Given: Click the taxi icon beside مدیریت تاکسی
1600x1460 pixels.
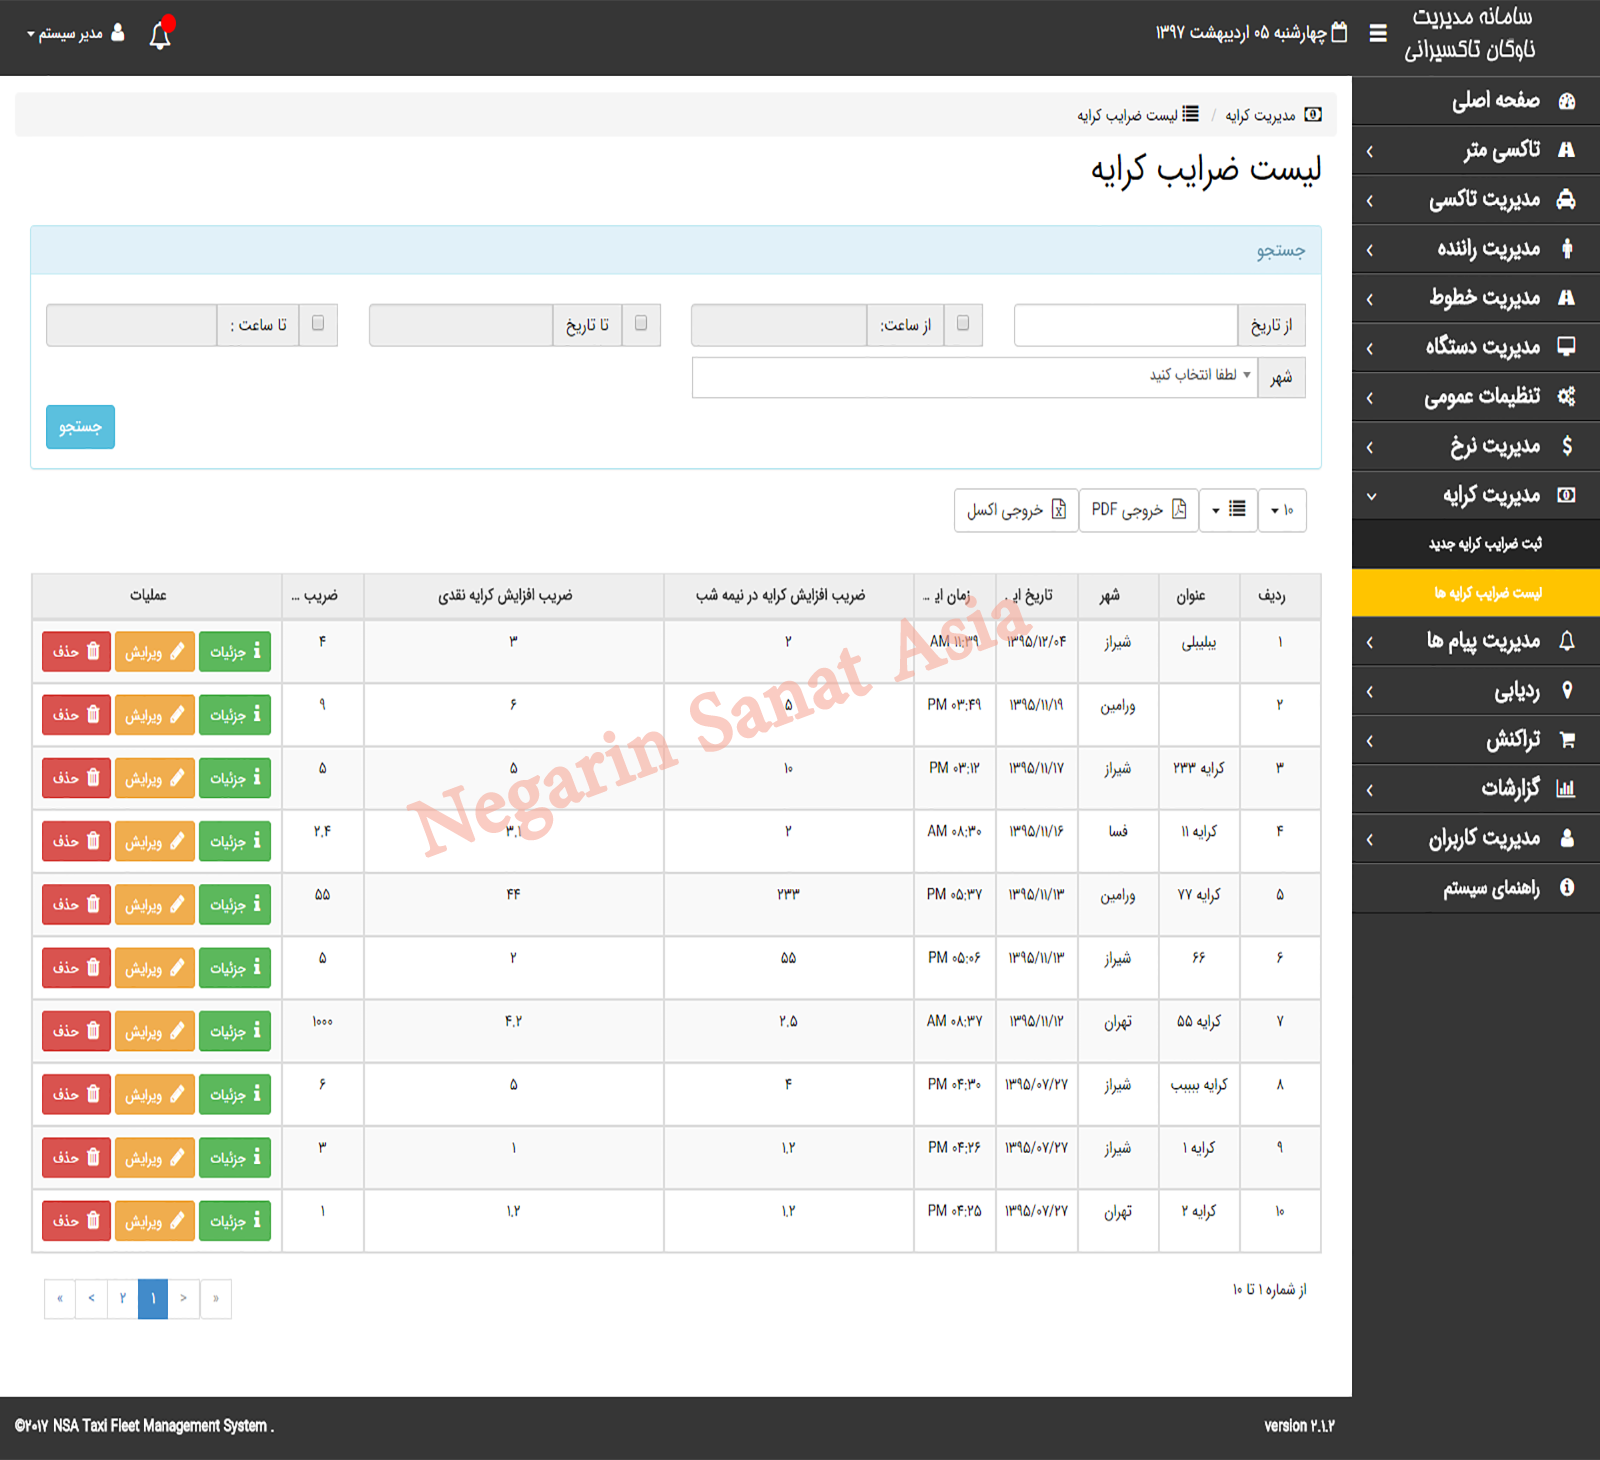Looking at the screenshot, I should [1567, 199].
